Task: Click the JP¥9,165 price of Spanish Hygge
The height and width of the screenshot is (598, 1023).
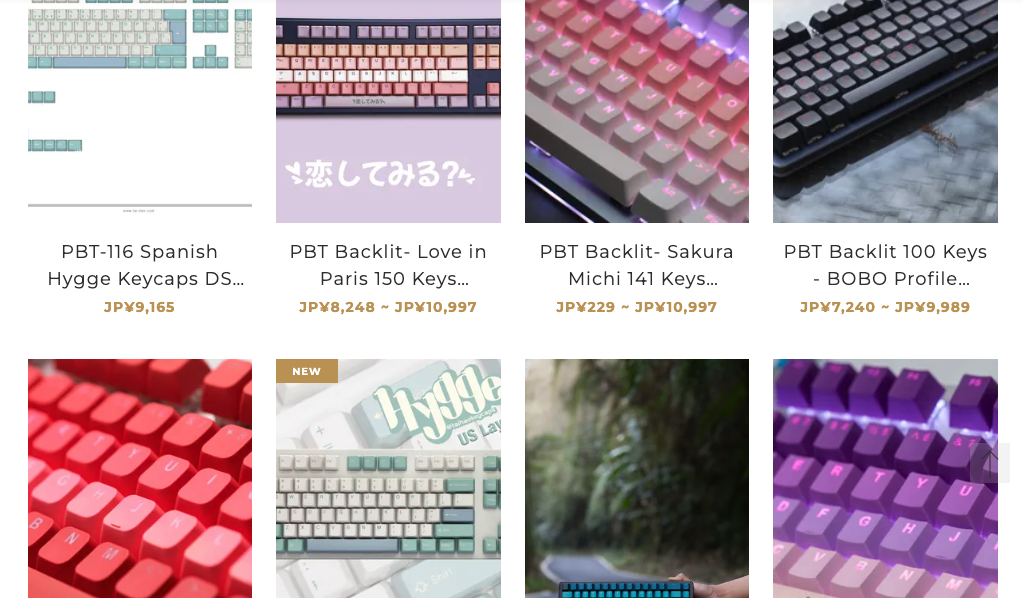Action: point(140,307)
